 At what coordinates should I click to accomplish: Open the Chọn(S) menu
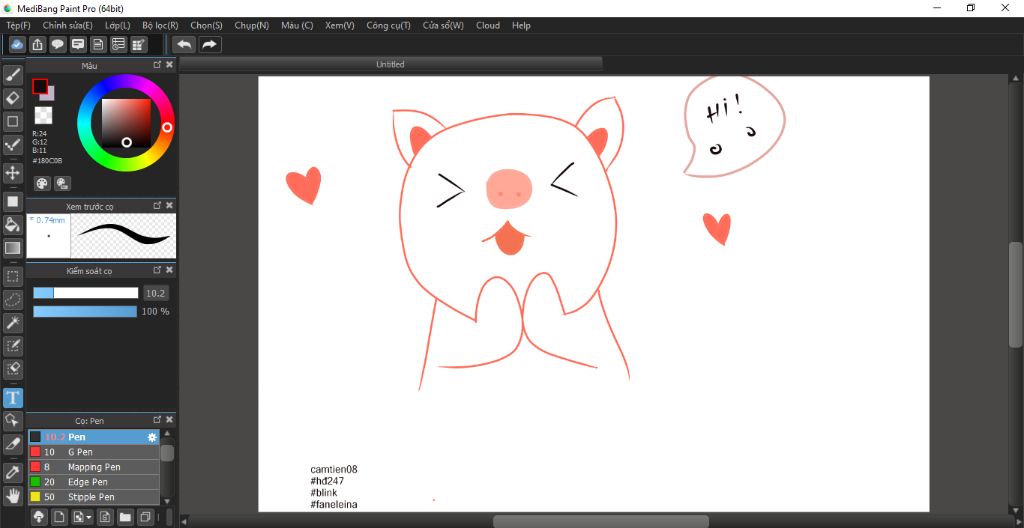pos(206,25)
